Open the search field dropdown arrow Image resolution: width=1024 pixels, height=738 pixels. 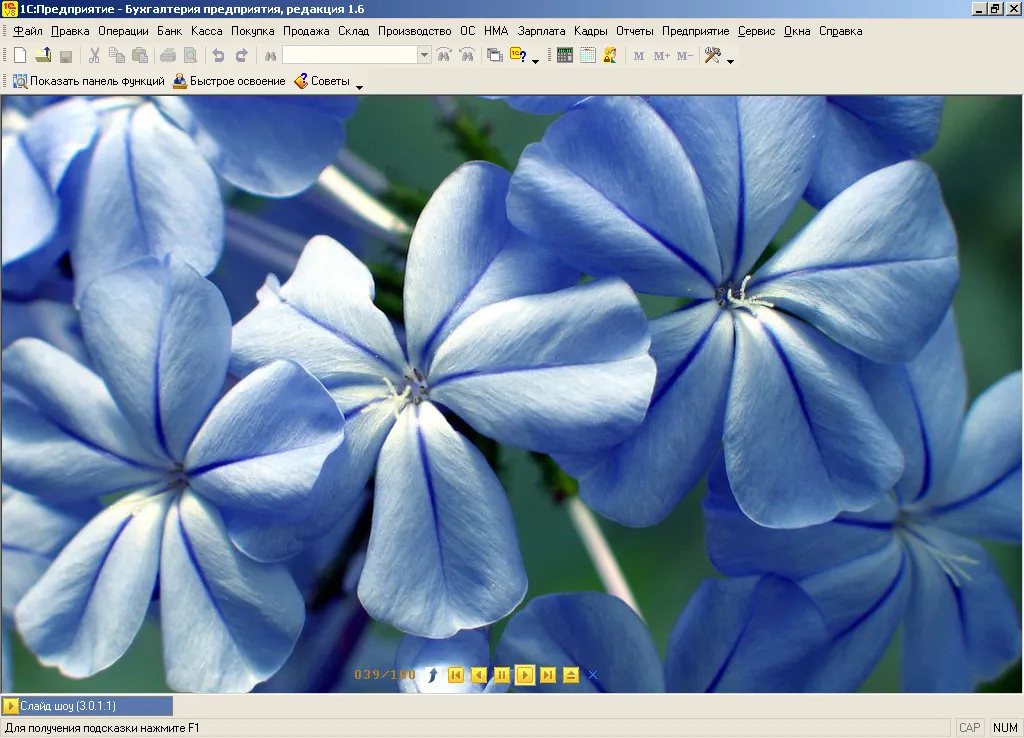pos(424,56)
